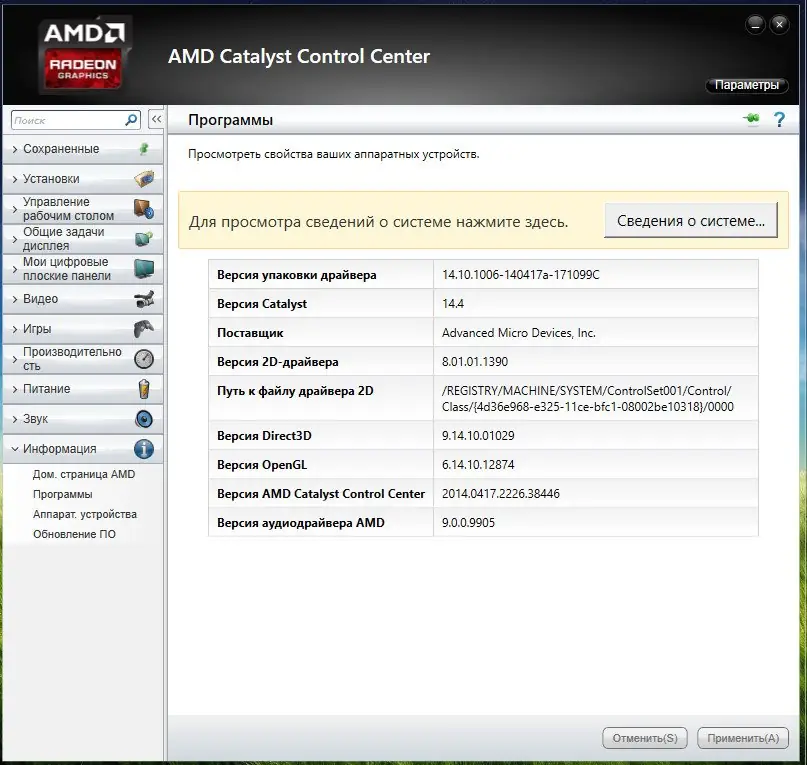The width and height of the screenshot is (807, 765).
Task: Click Advanced Micro Devices, Inc. cell
Action: coord(519,333)
